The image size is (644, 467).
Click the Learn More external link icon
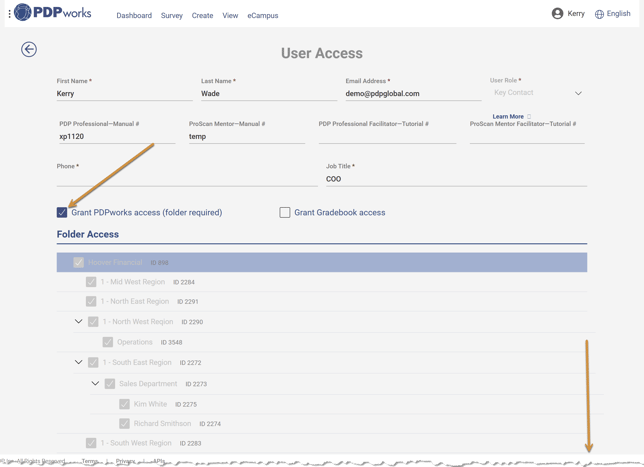[529, 116]
